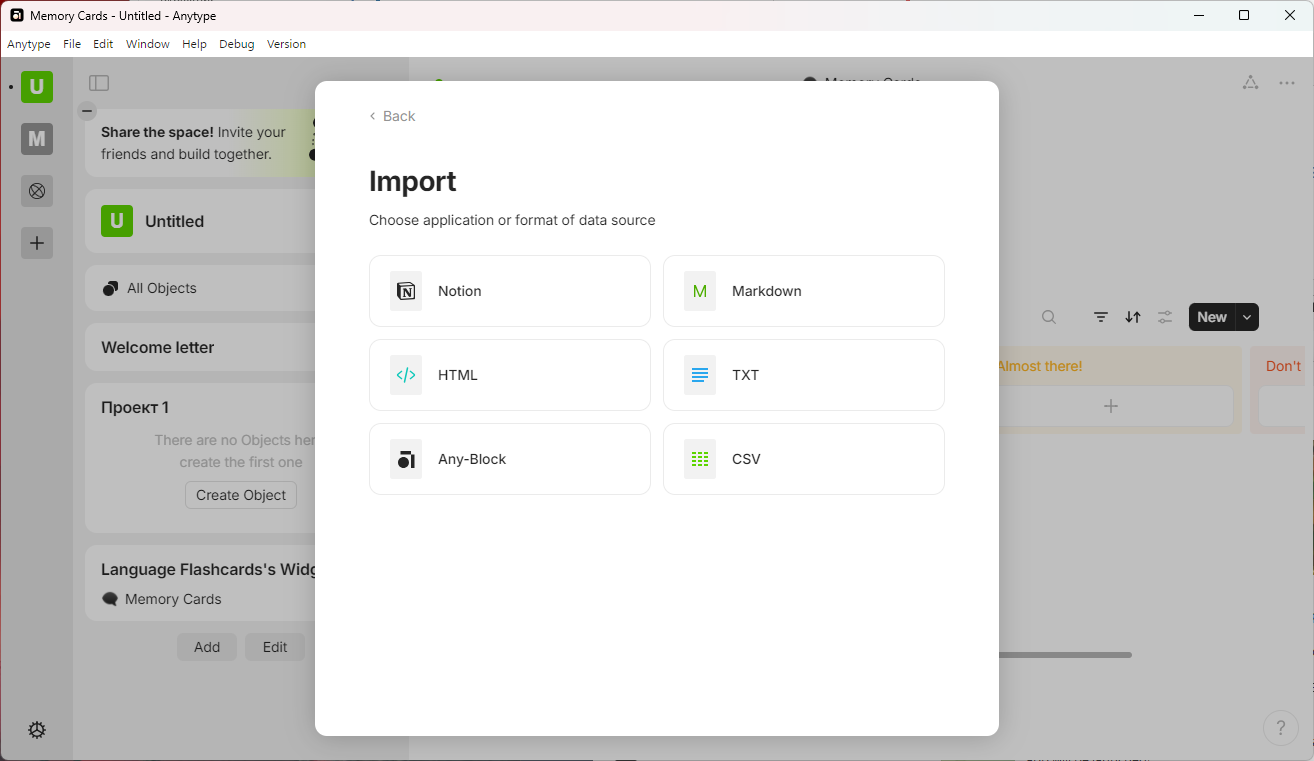Viewport: 1314px width, 761px height.
Task: Click the Проект 1 widget title
Action: [135, 407]
